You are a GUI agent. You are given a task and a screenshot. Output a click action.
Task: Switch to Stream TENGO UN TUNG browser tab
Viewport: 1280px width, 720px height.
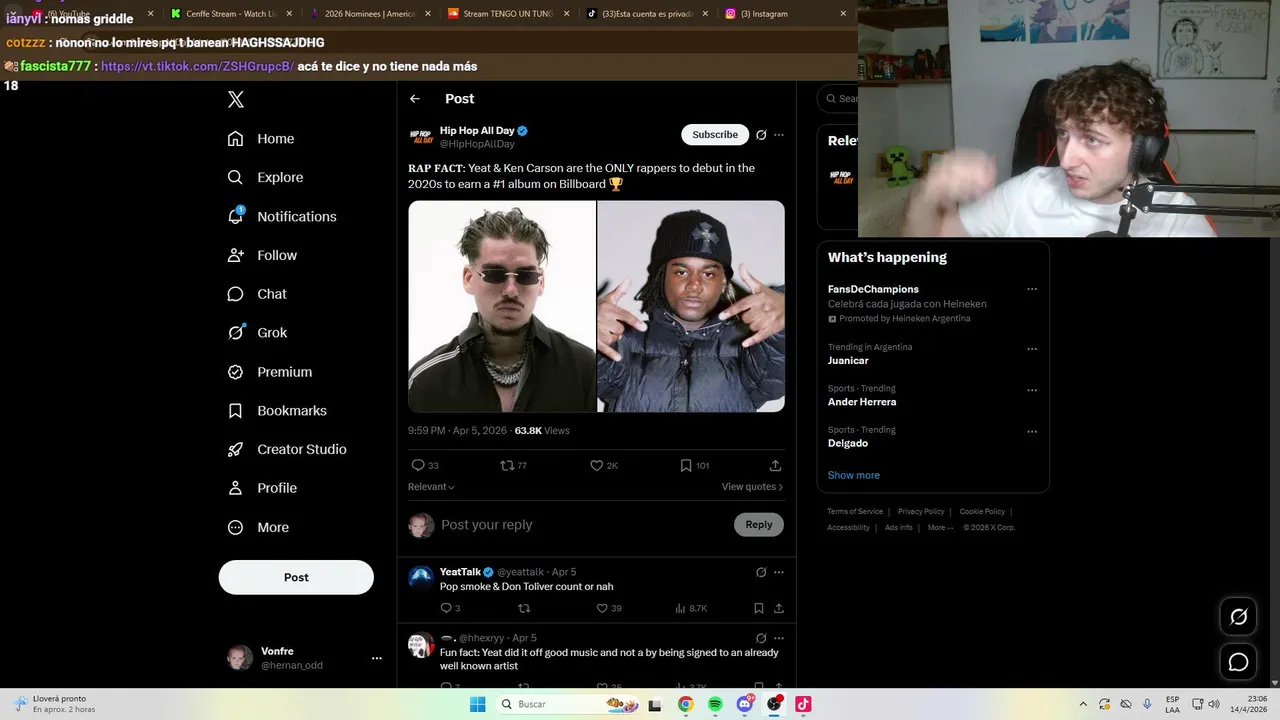508,14
